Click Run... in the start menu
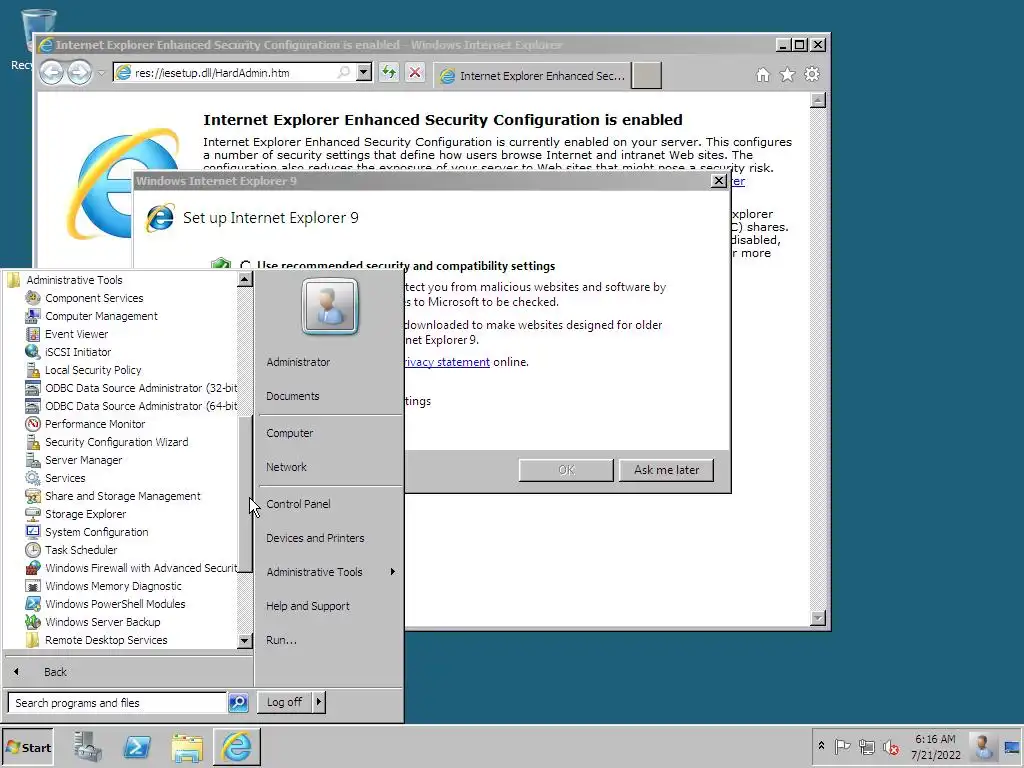 pyautogui.click(x=281, y=640)
